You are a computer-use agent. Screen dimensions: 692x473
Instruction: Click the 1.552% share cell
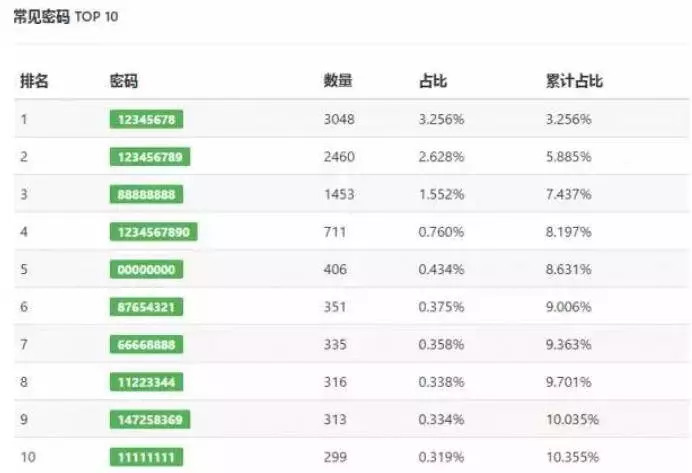[441, 194]
